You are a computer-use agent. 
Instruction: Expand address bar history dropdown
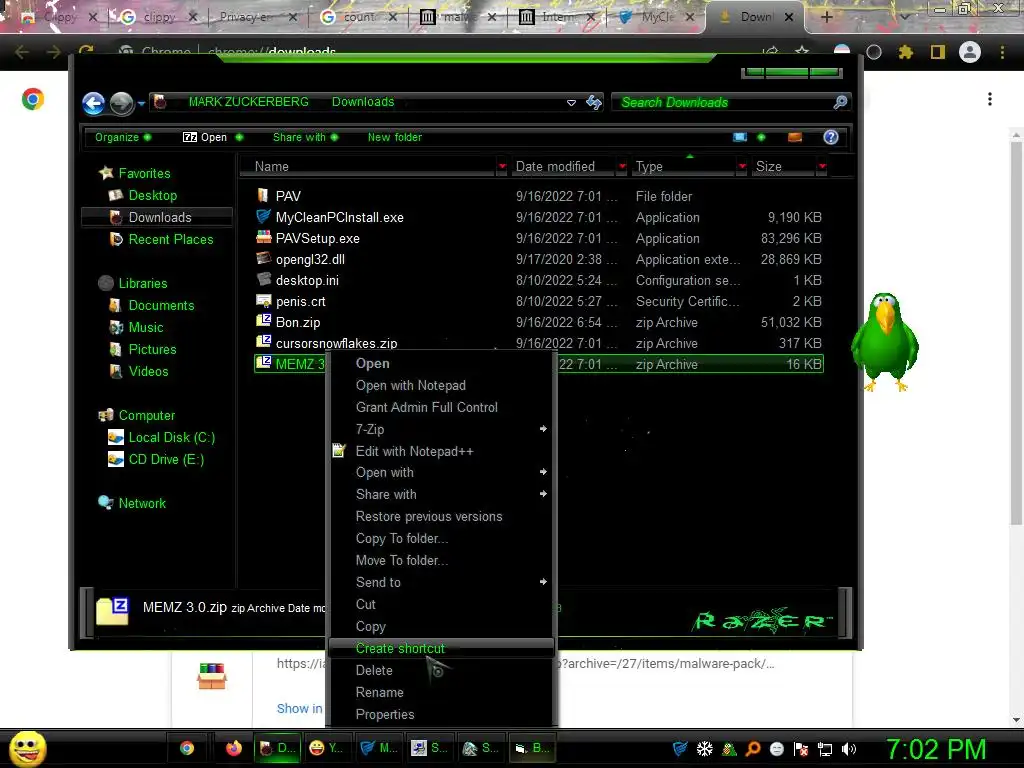(571, 103)
